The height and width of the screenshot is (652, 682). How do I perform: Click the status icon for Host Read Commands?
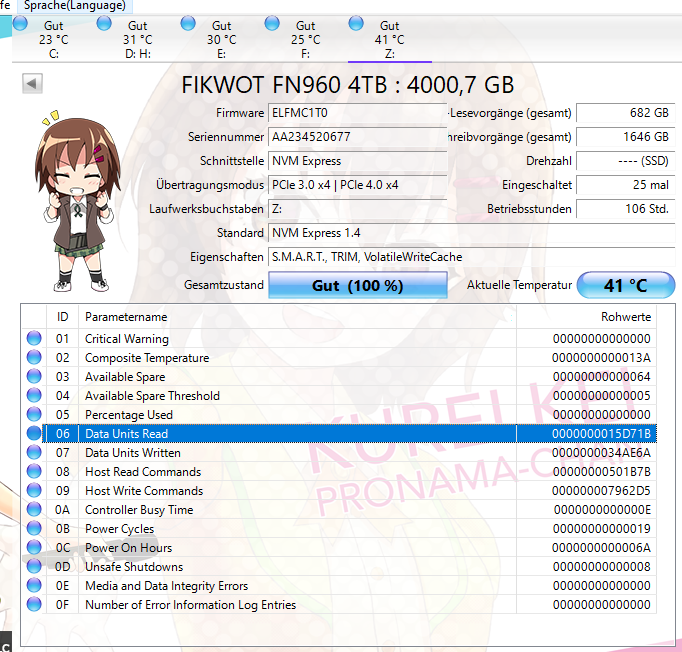click(34, 471)
